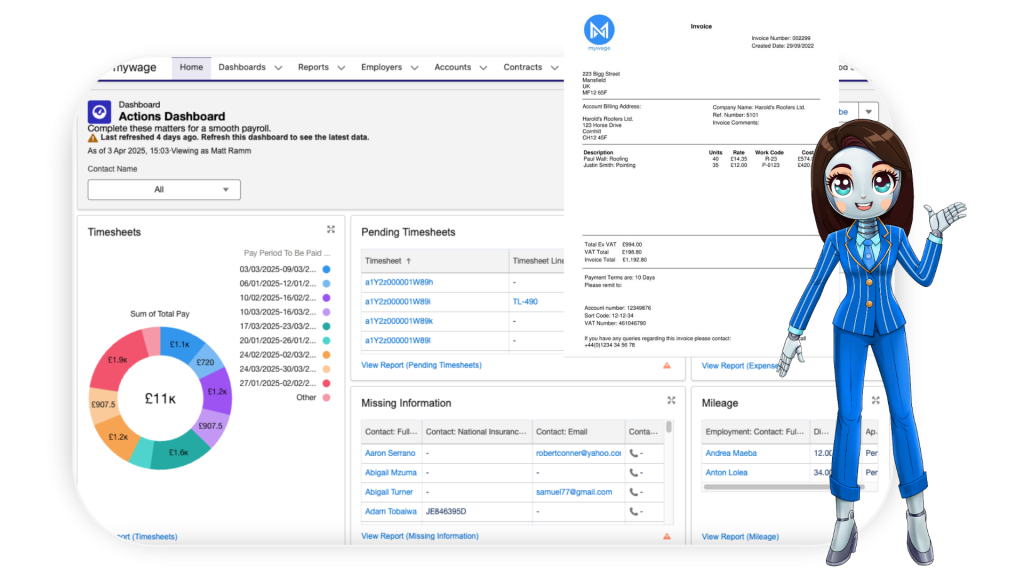Expand the Reports menu chevron
1024x576 pixels.
pyautogui.click(x=340, y=68)
